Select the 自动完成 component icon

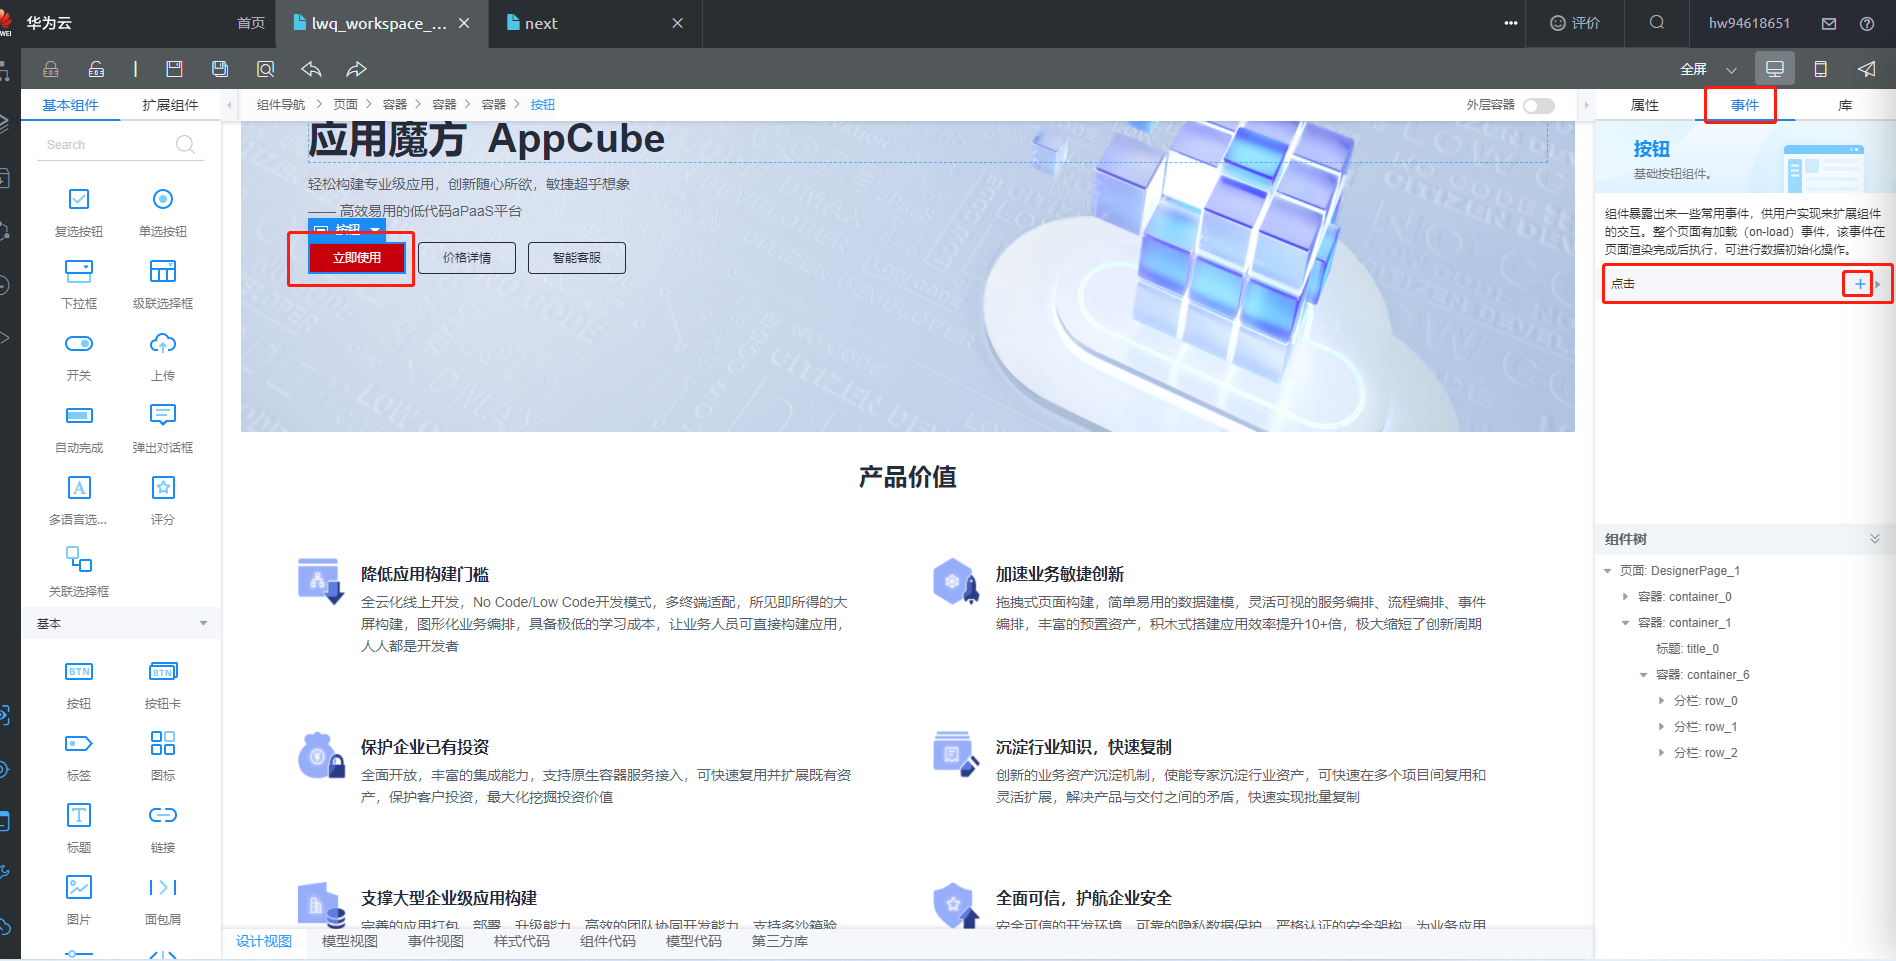click(79, 415)
